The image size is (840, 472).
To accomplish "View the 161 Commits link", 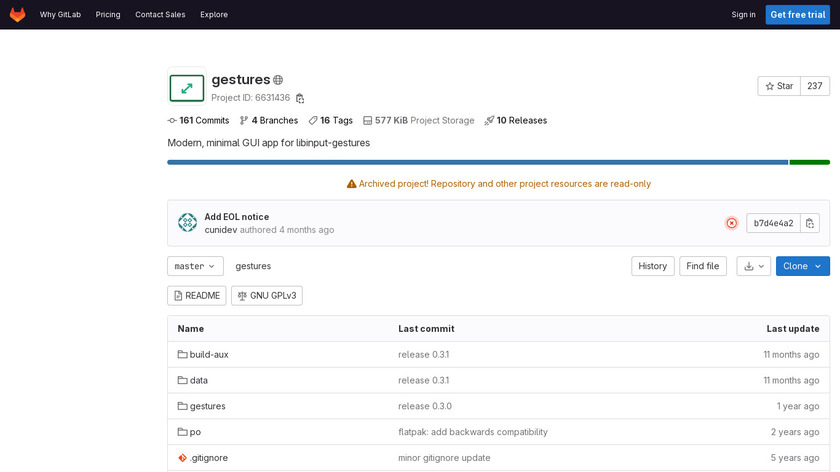I will click(198, 120).
